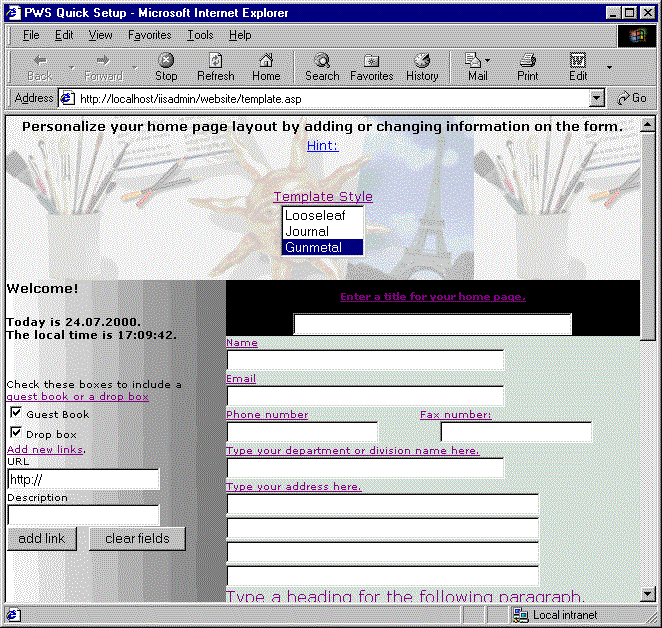This screenshot has width=662, height=628.
Task: Click the Fax number link
Action: click(x=456, y=414)
